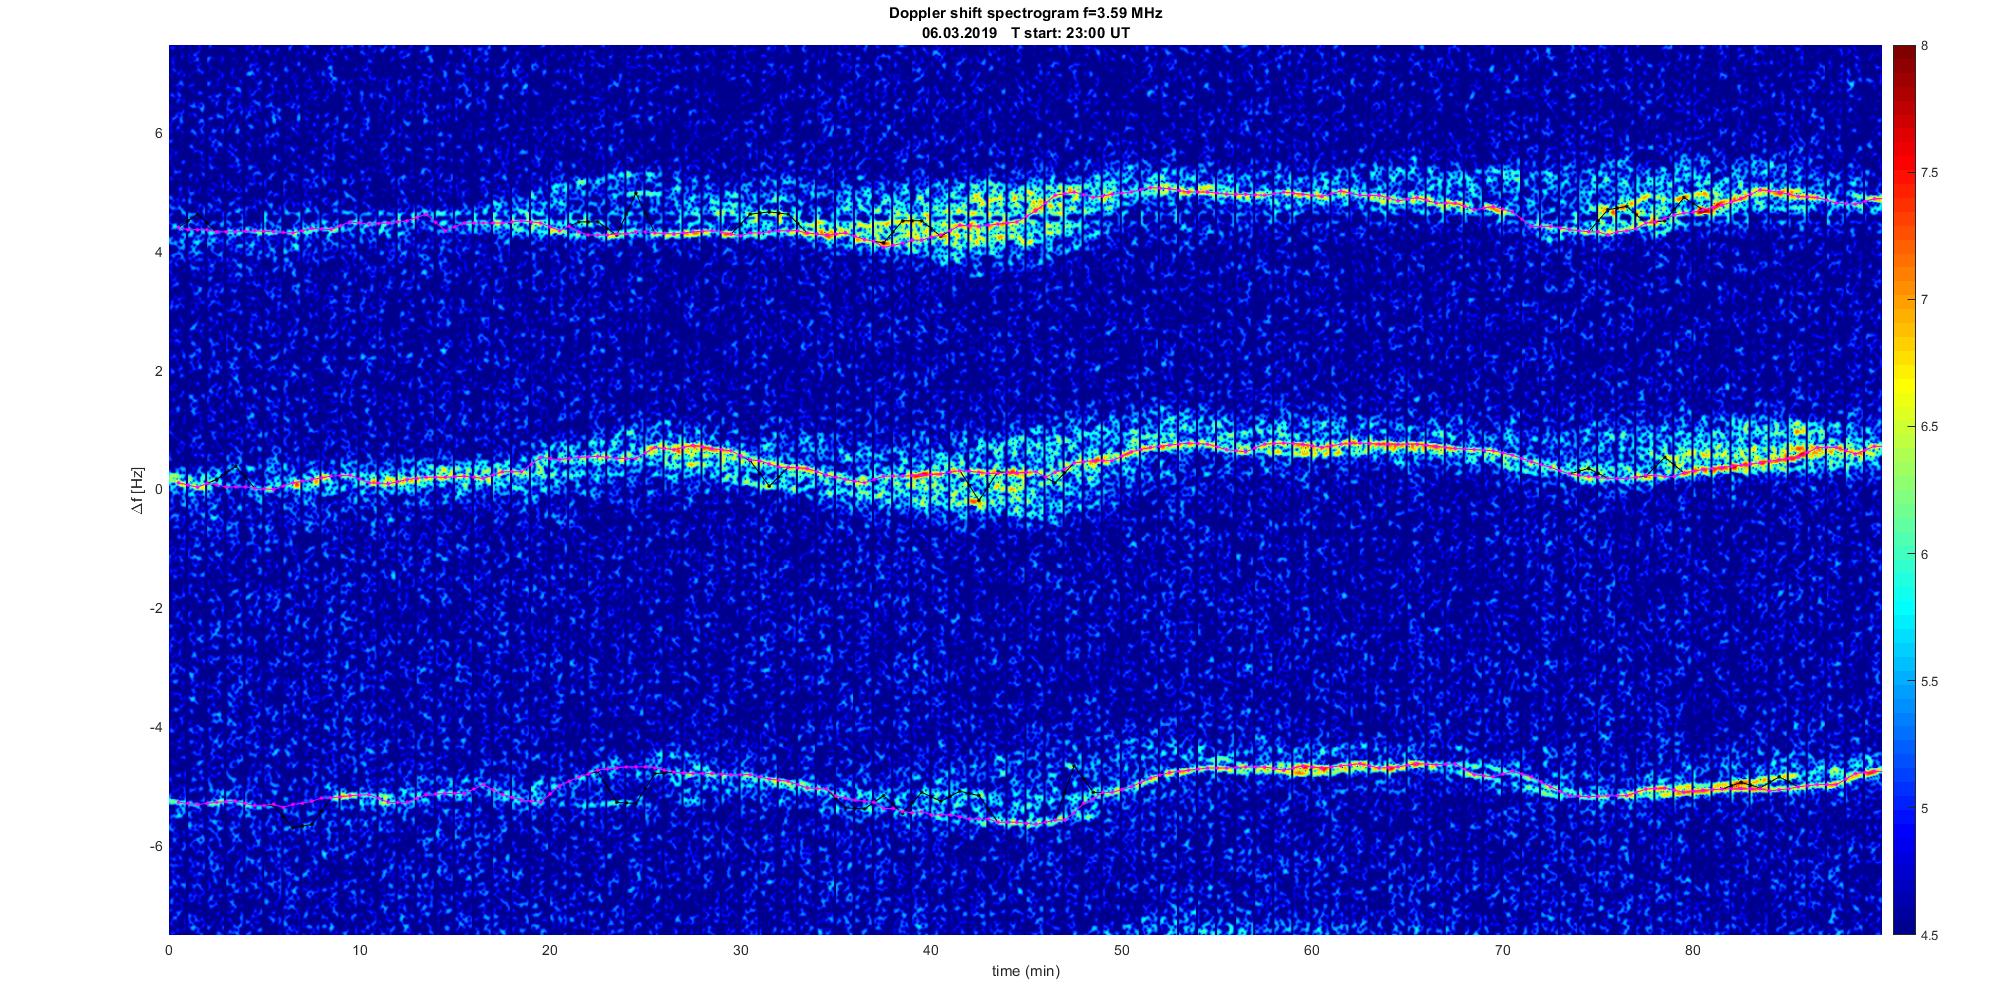Click the colorbar tick label '7.5'

pyautogui.click(x=1930, y=173)
